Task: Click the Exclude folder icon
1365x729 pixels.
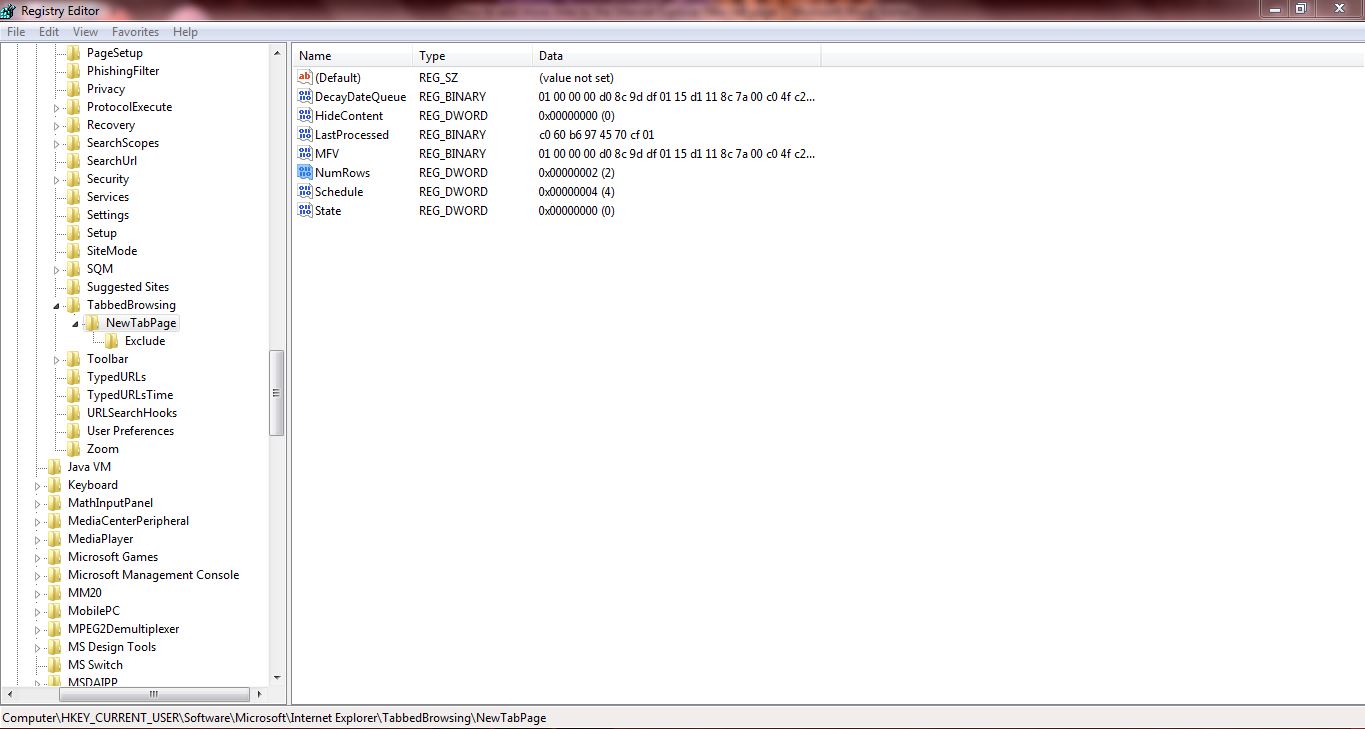Action: pyautogui.click(x=111, y=341)
